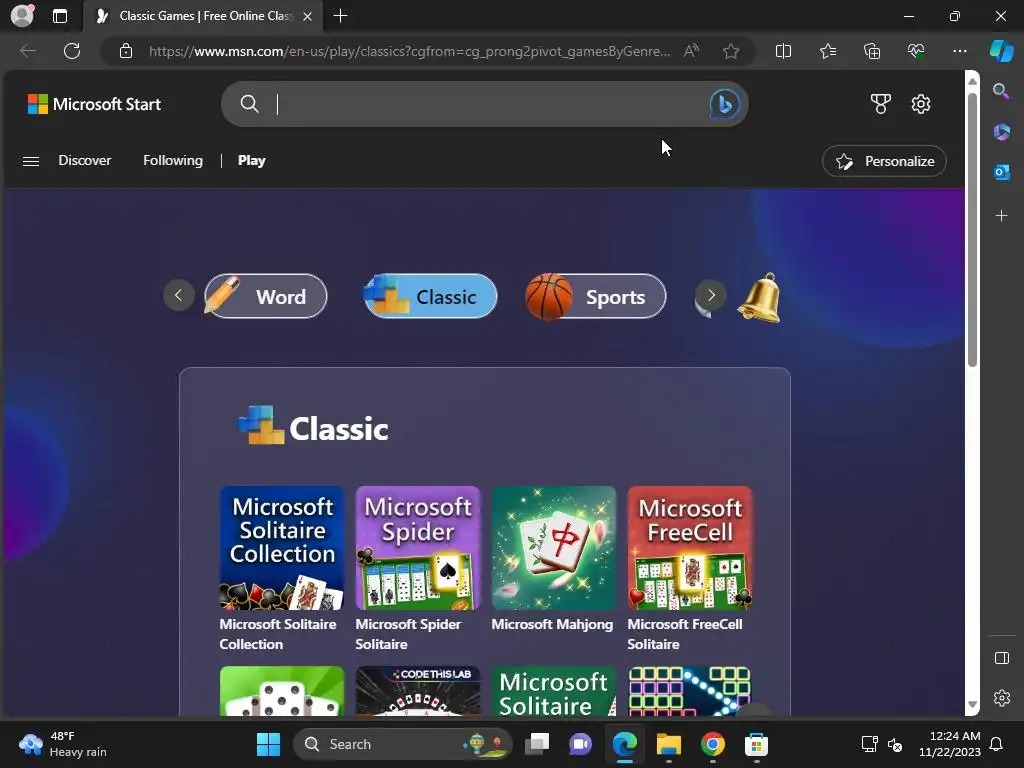Click the Microsoft FreeCell Solitaire title link
Viewport: 1024px width, 768px height.
click(685, 634)
